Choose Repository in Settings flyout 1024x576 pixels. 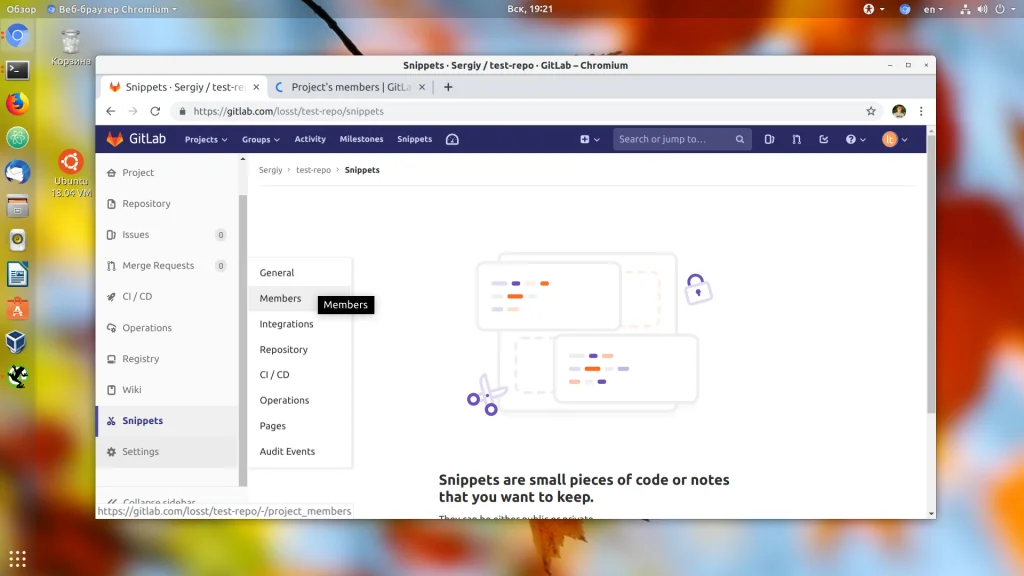pos(300,349)
